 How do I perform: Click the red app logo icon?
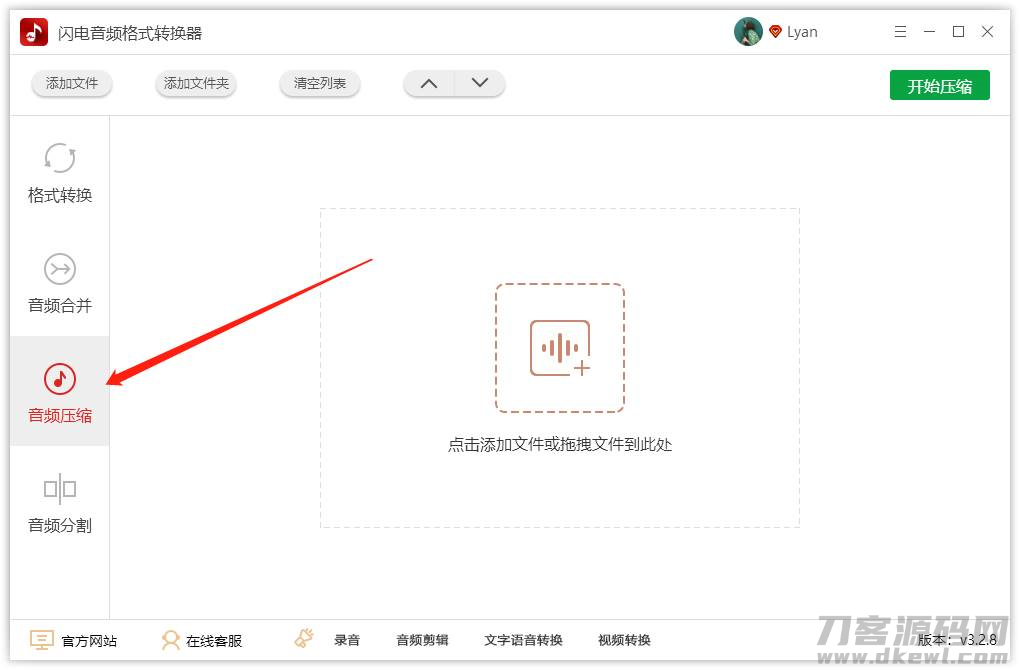pos(34,32)
